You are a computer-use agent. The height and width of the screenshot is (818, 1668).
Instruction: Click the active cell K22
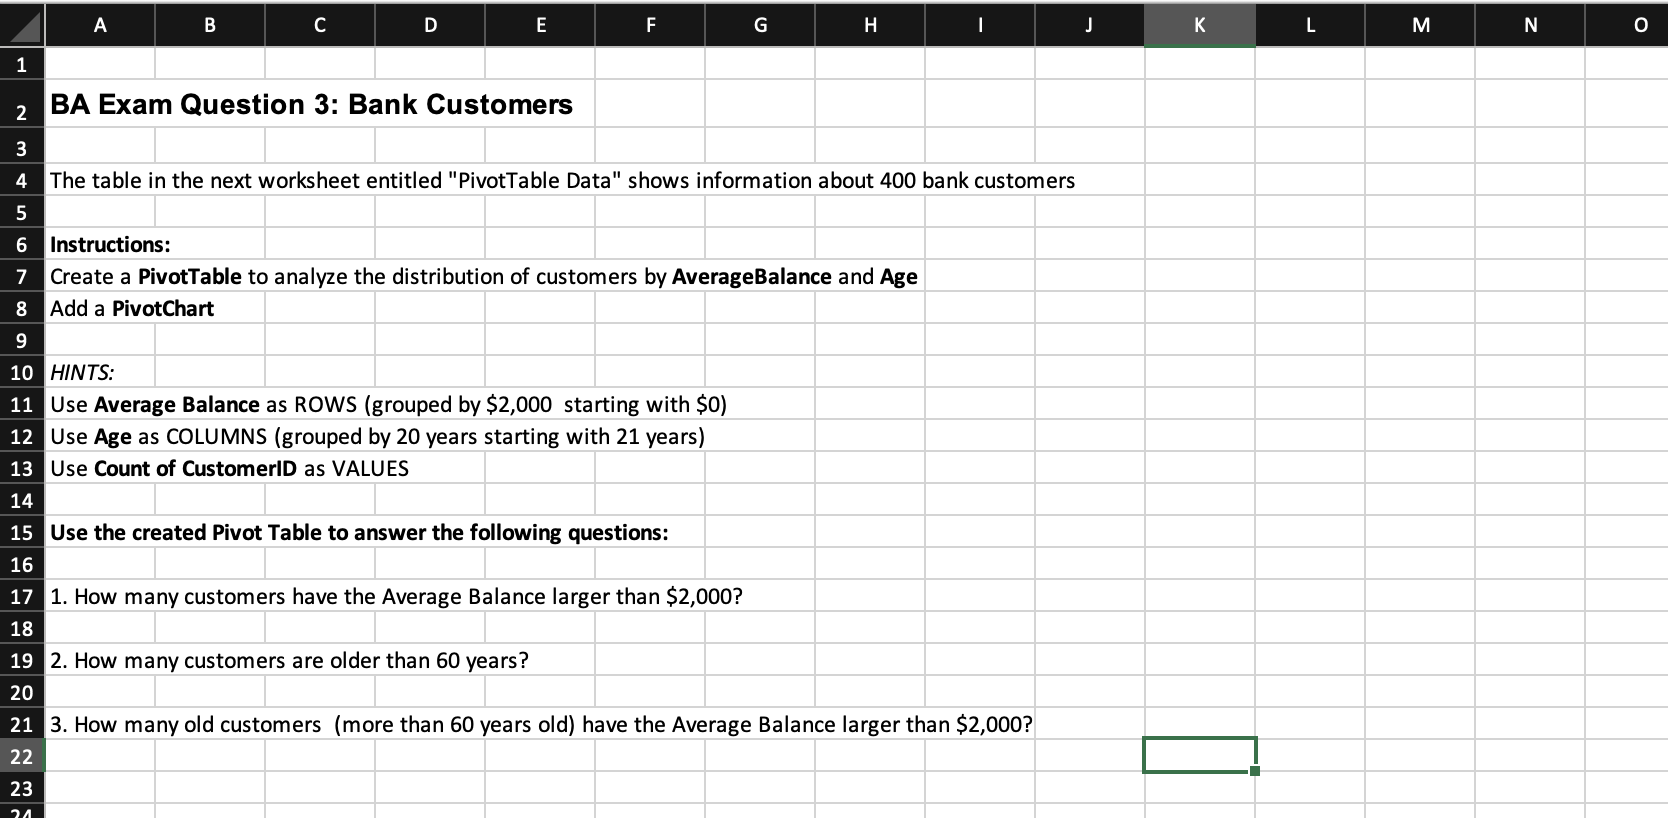tap(1200, 755)
